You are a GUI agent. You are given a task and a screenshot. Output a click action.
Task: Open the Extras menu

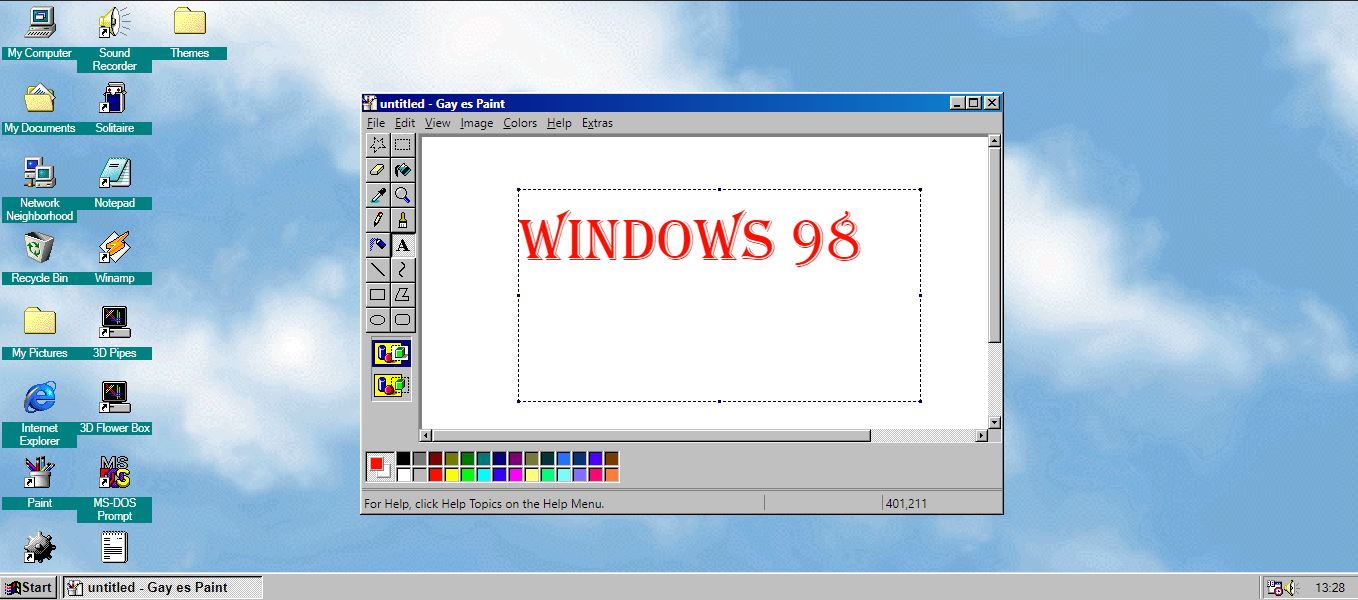point(597,123)
